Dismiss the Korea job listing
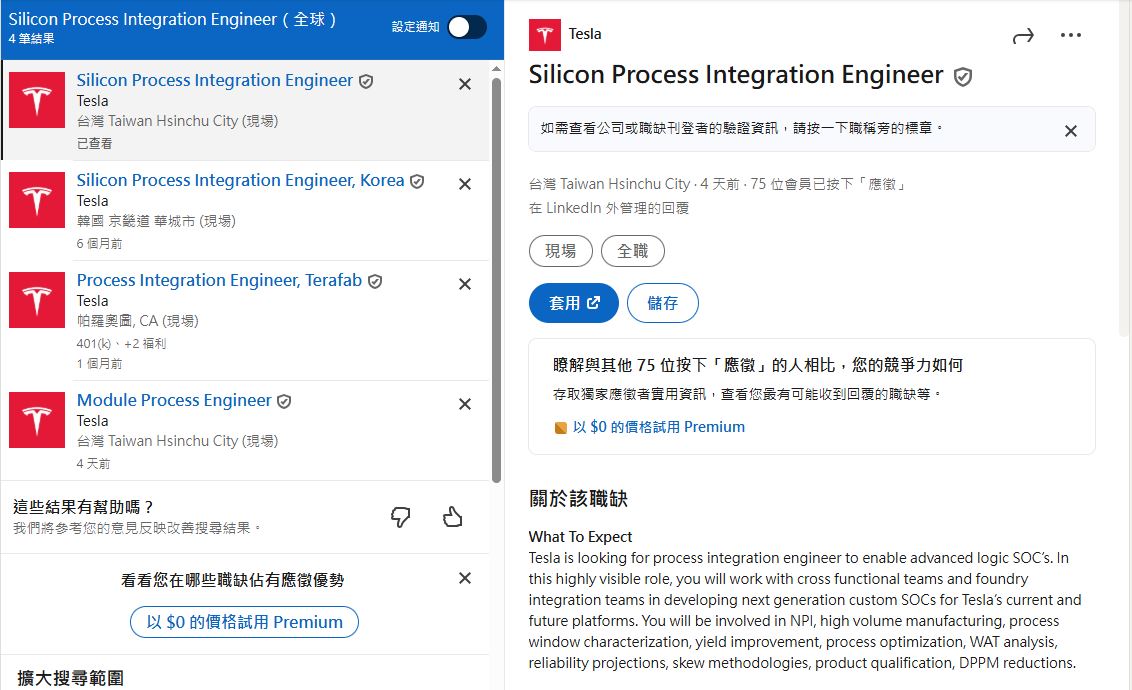 [x=464, y=184]
